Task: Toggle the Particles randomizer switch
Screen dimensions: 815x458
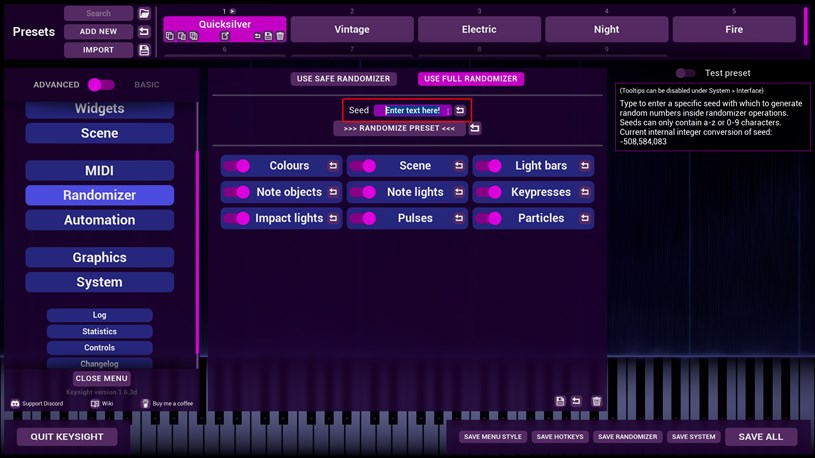Action: pyautogui.click(x=489, y=218)
